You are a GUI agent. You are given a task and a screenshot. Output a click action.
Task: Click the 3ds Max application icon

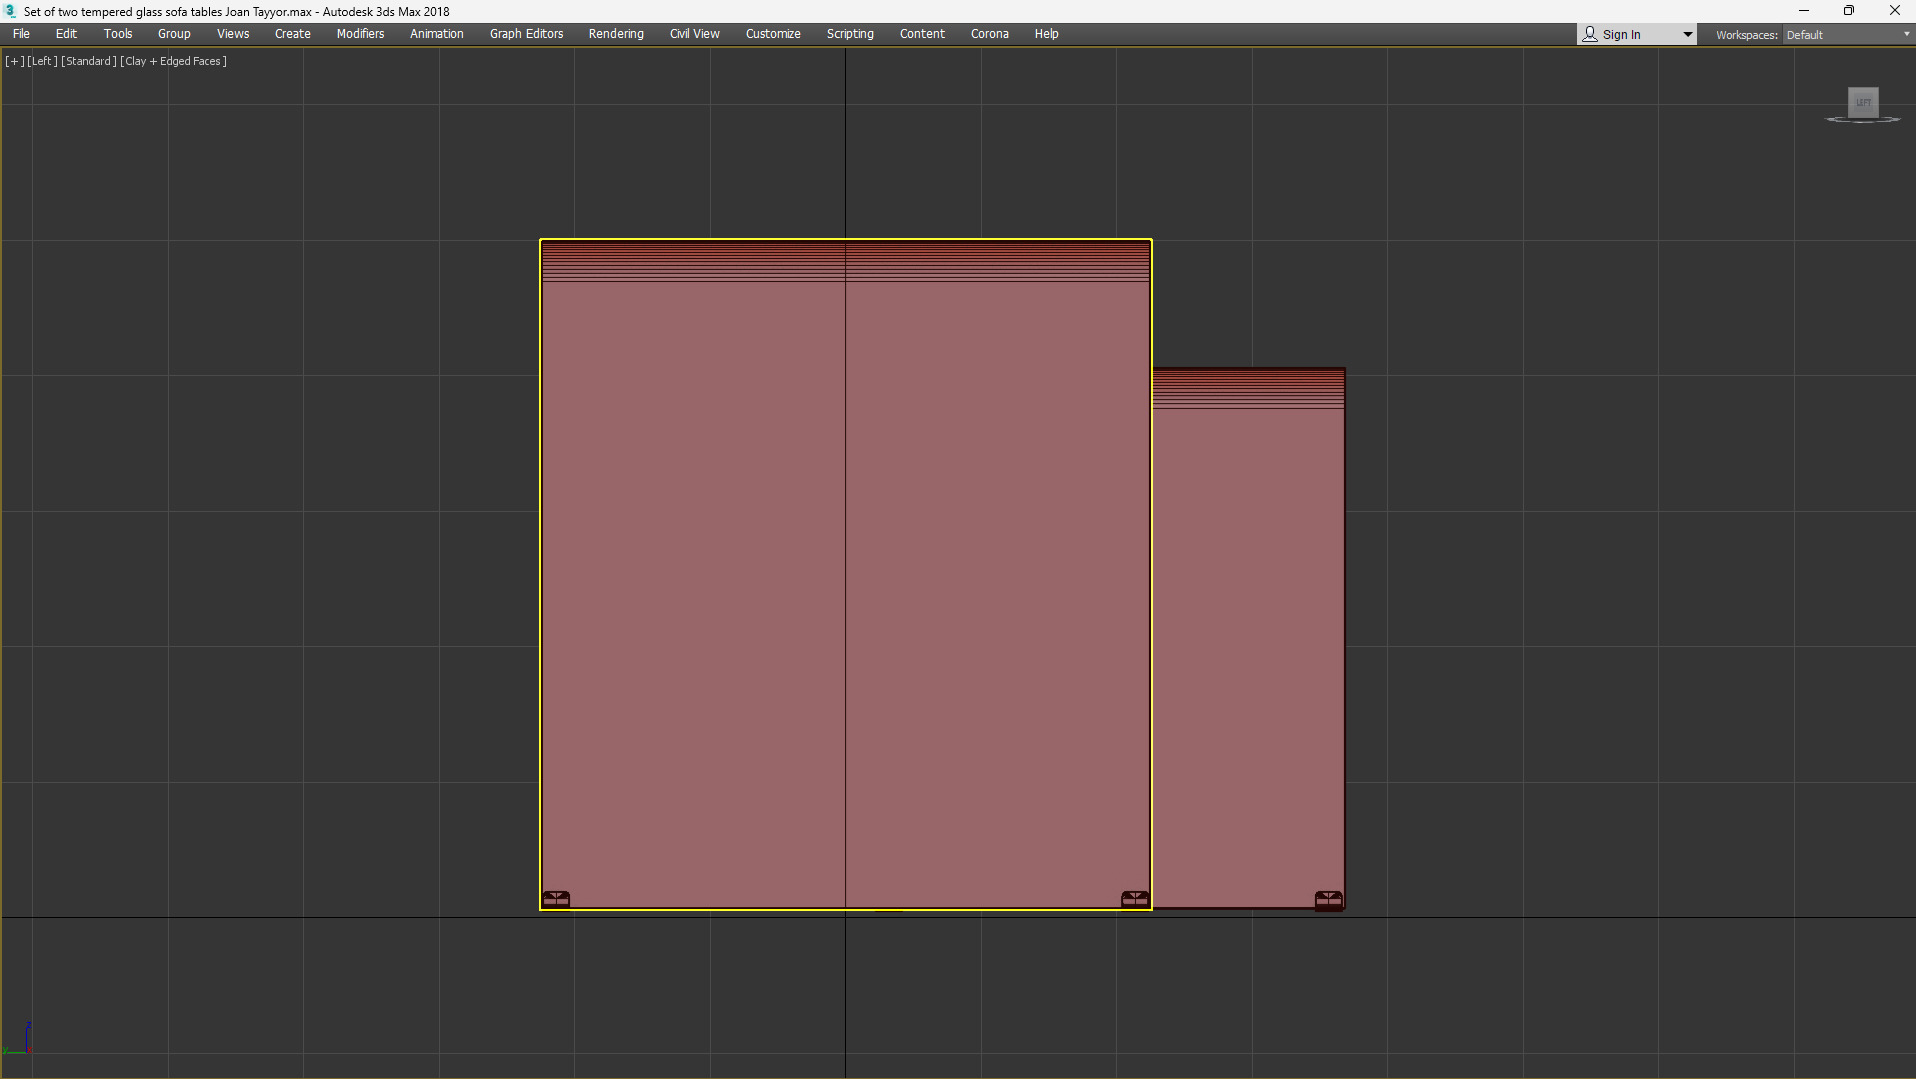point(10,11)
